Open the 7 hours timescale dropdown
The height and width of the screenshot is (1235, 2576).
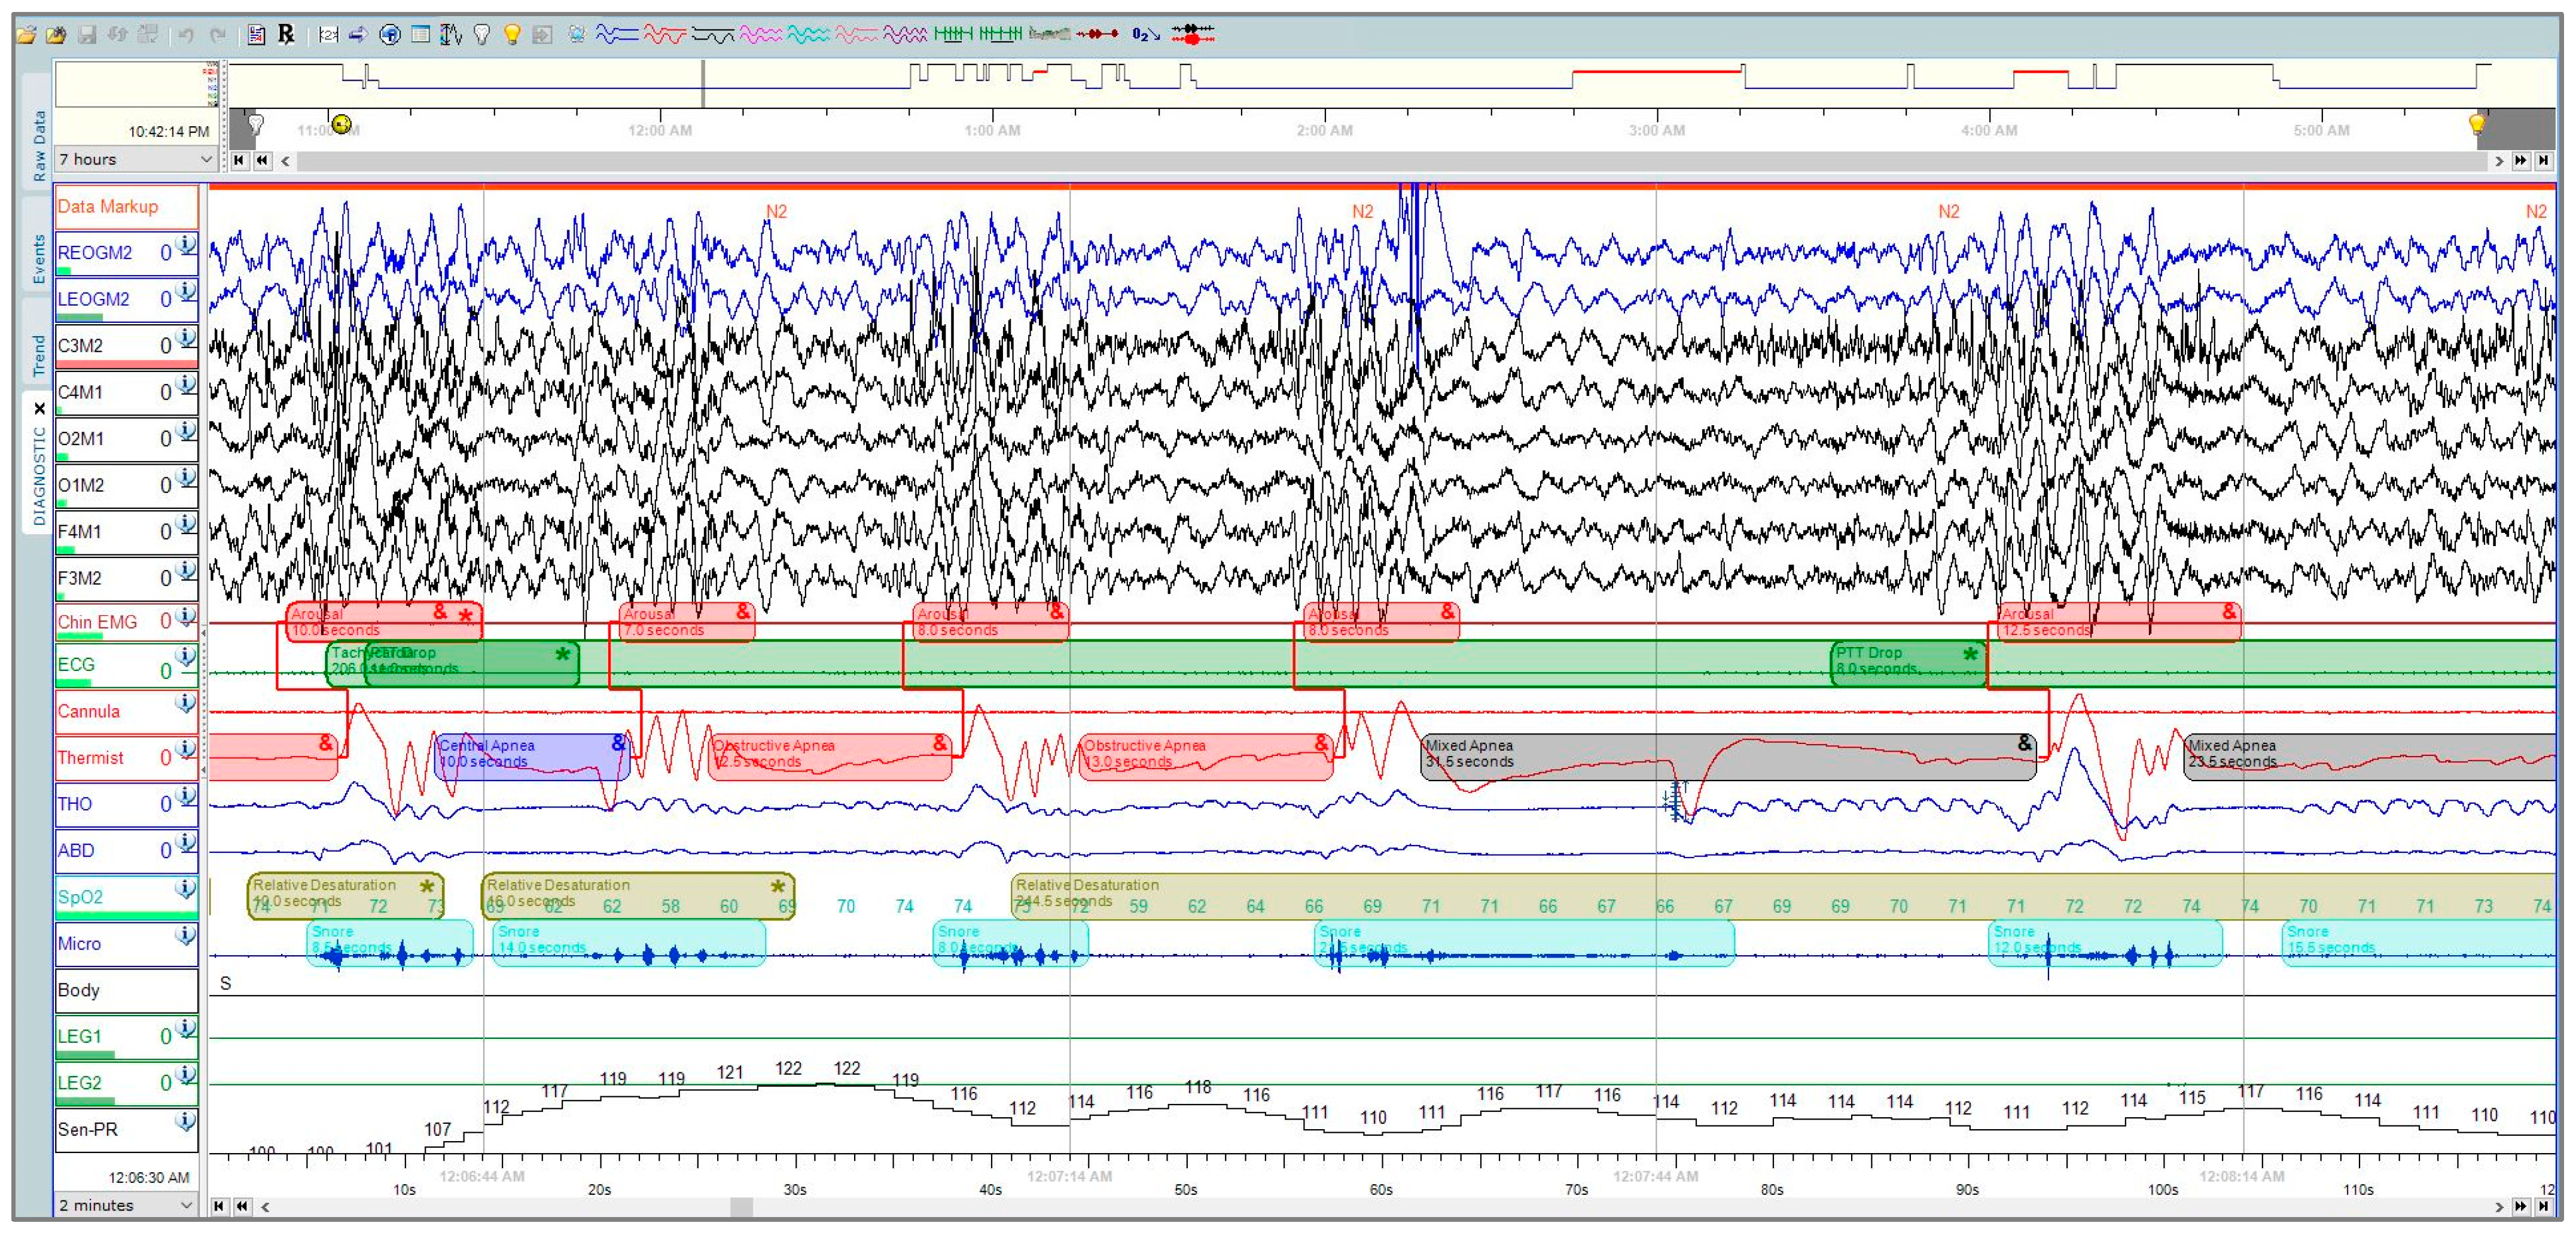point(135,160)
